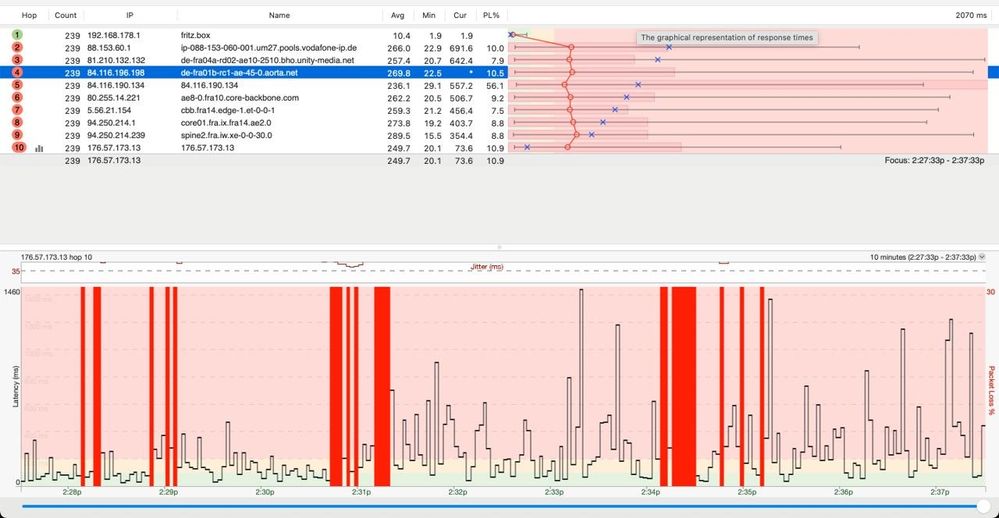Click the 176.57.173.13 hop 10 graph title

[56, 257]
